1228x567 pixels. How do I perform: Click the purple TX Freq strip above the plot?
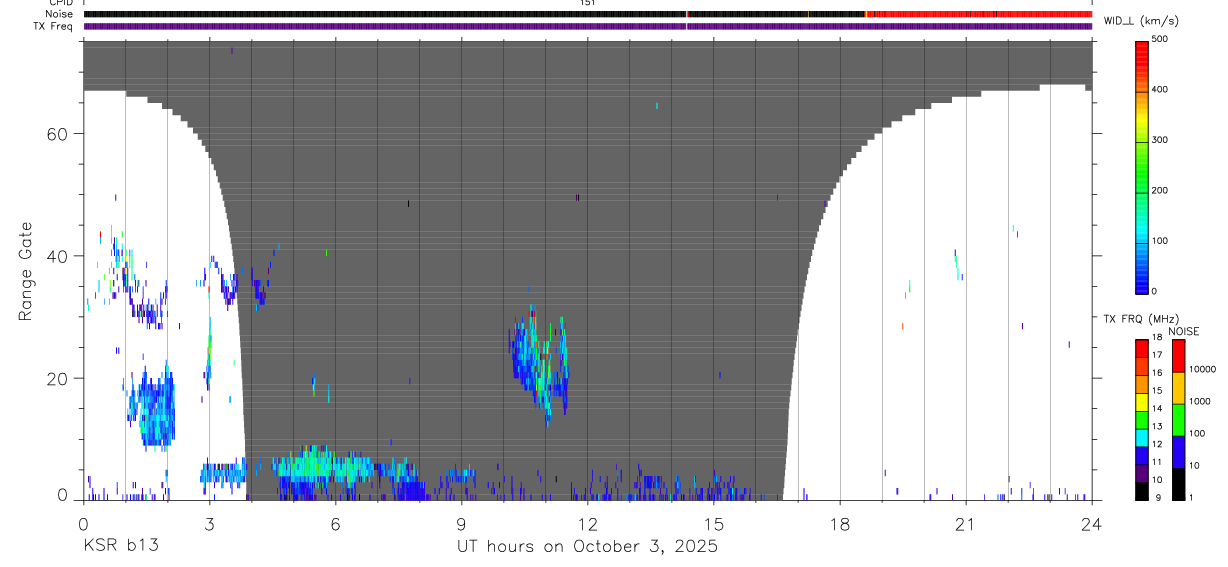click(x=588, y=26)
